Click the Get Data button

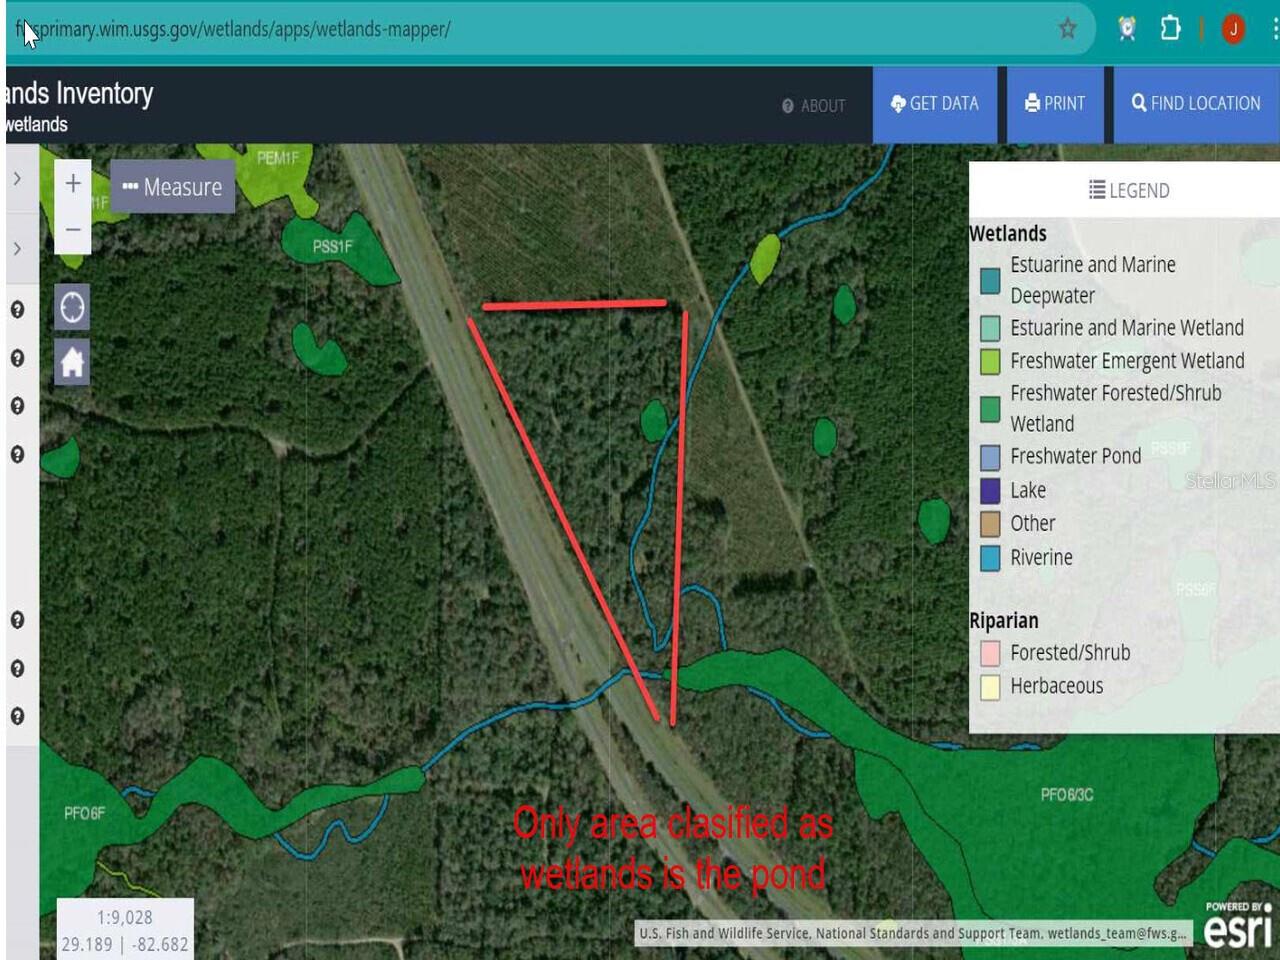point(934,104)
